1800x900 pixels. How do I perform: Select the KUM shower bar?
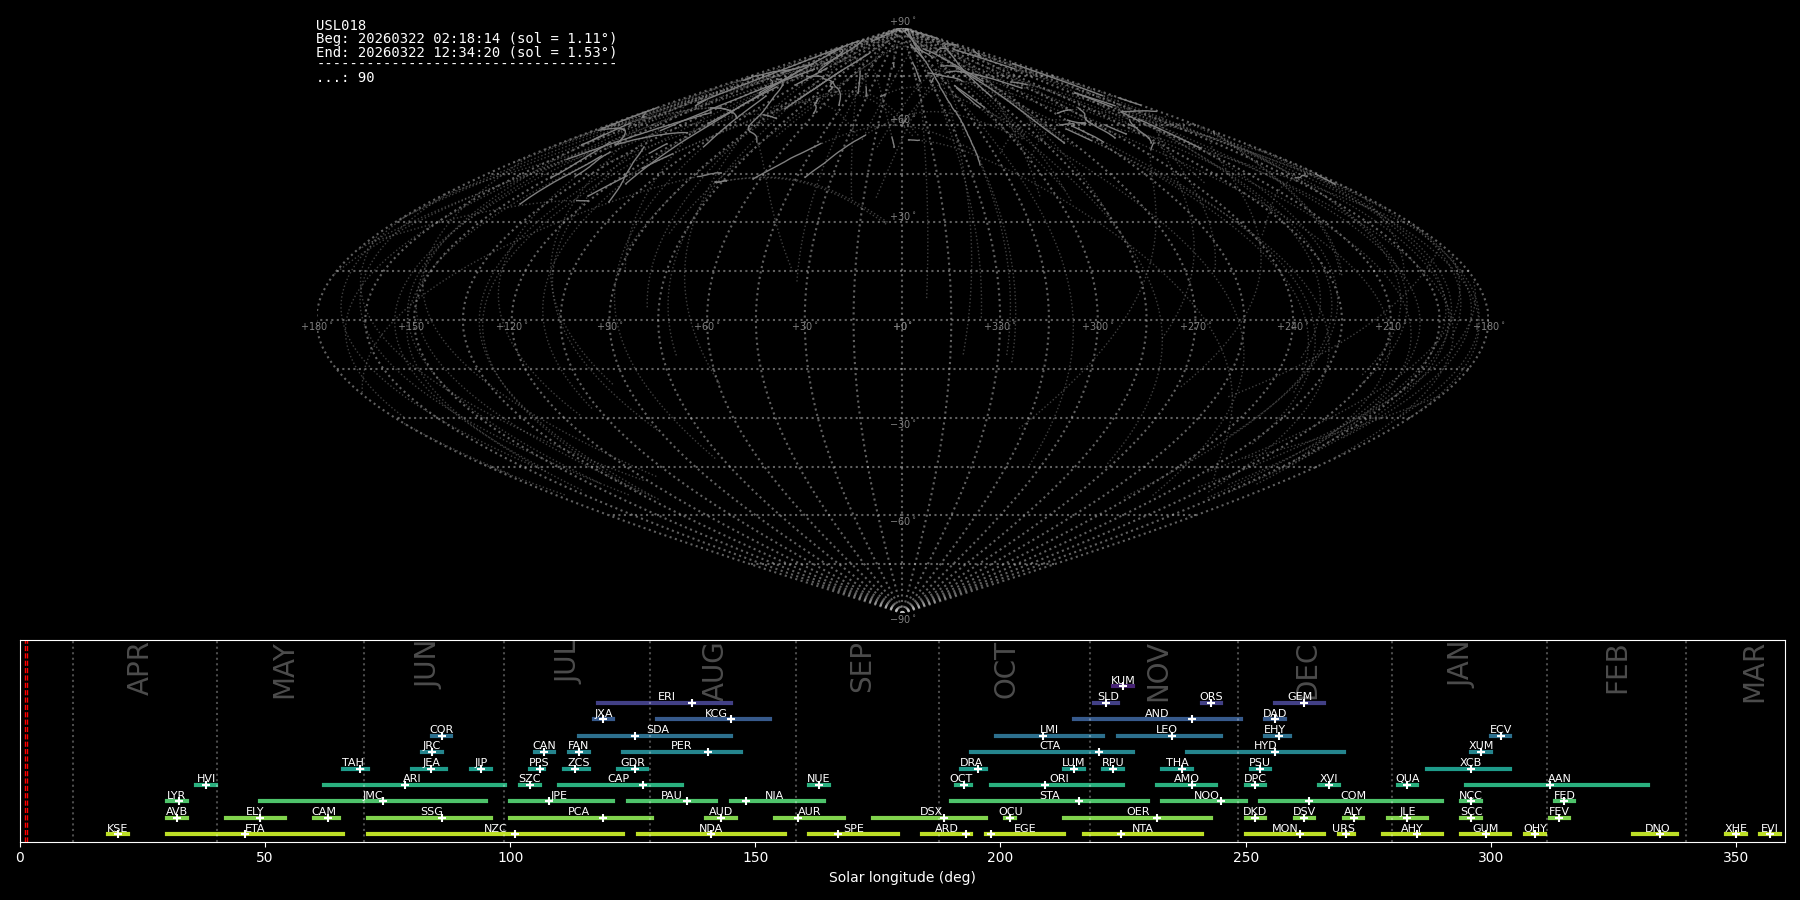coord(1123,686)
